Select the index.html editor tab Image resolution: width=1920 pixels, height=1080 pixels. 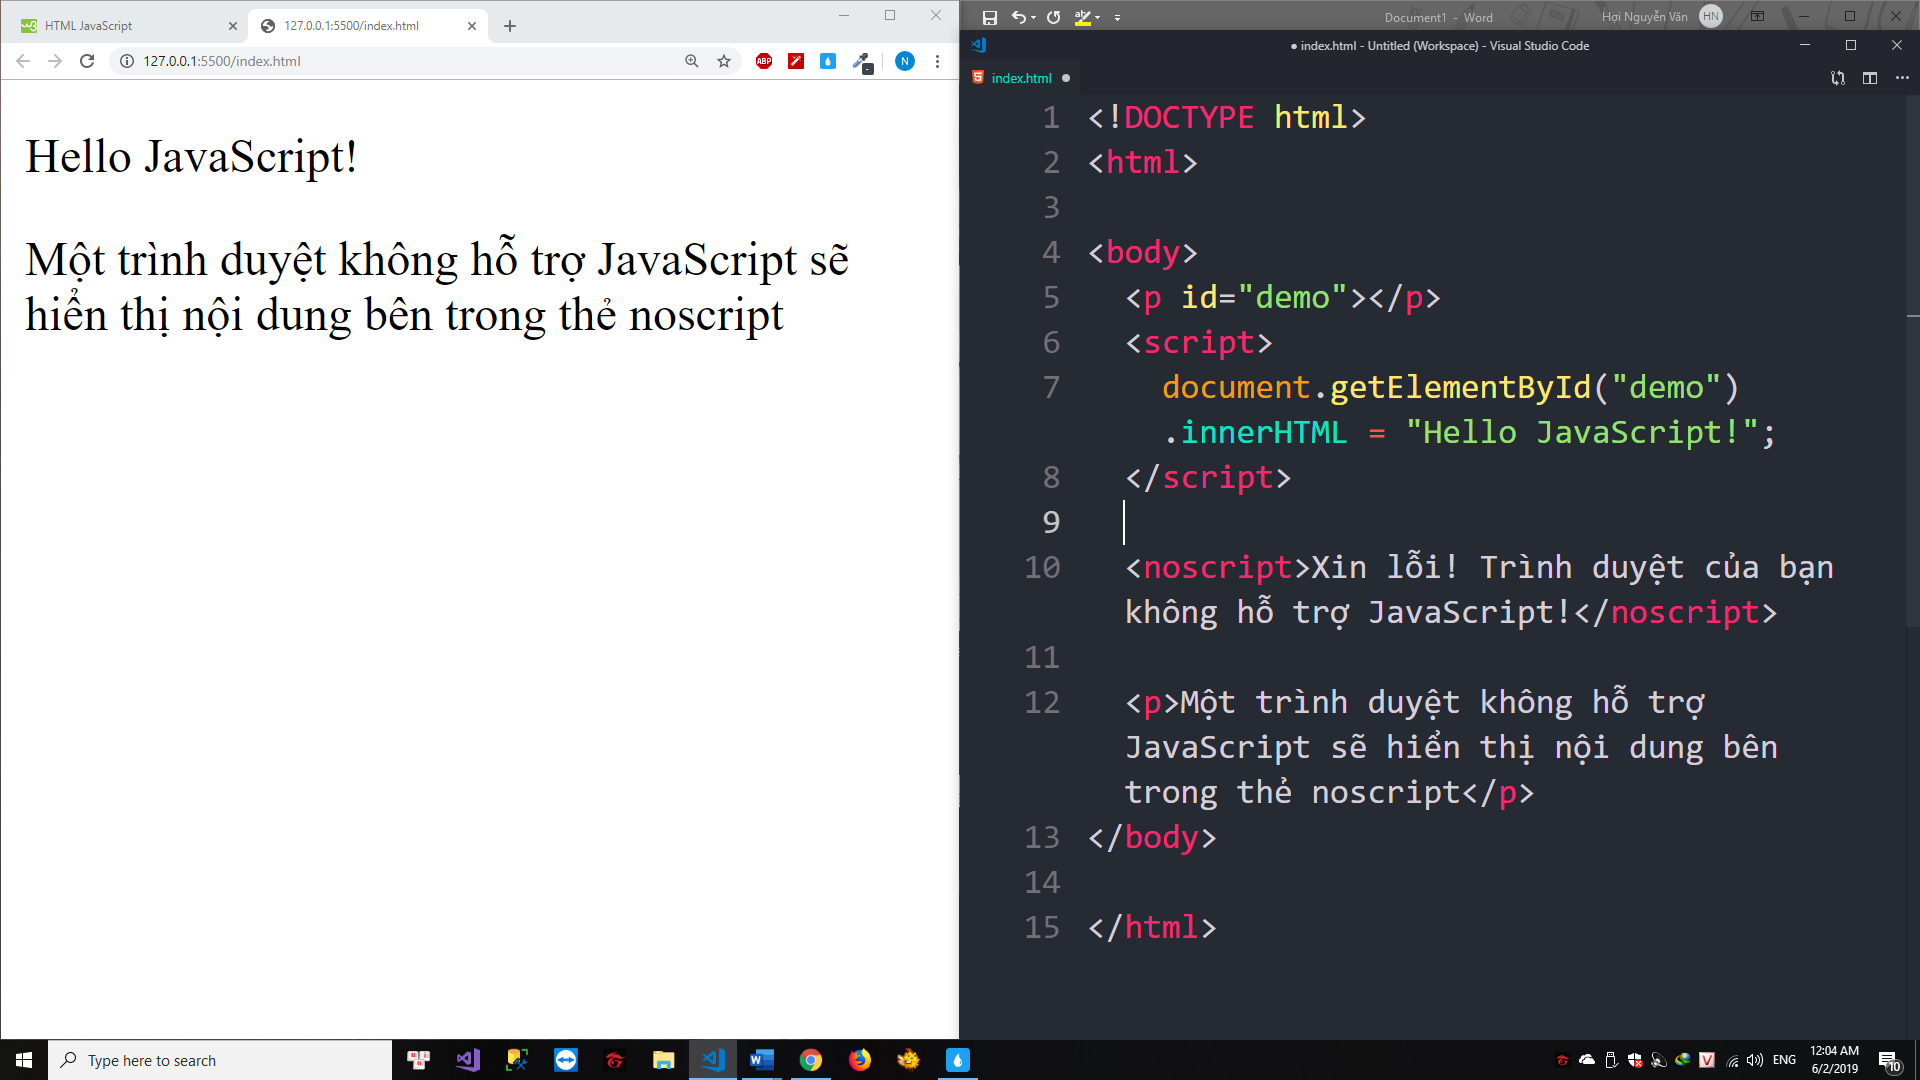(x=1021, y=78)
